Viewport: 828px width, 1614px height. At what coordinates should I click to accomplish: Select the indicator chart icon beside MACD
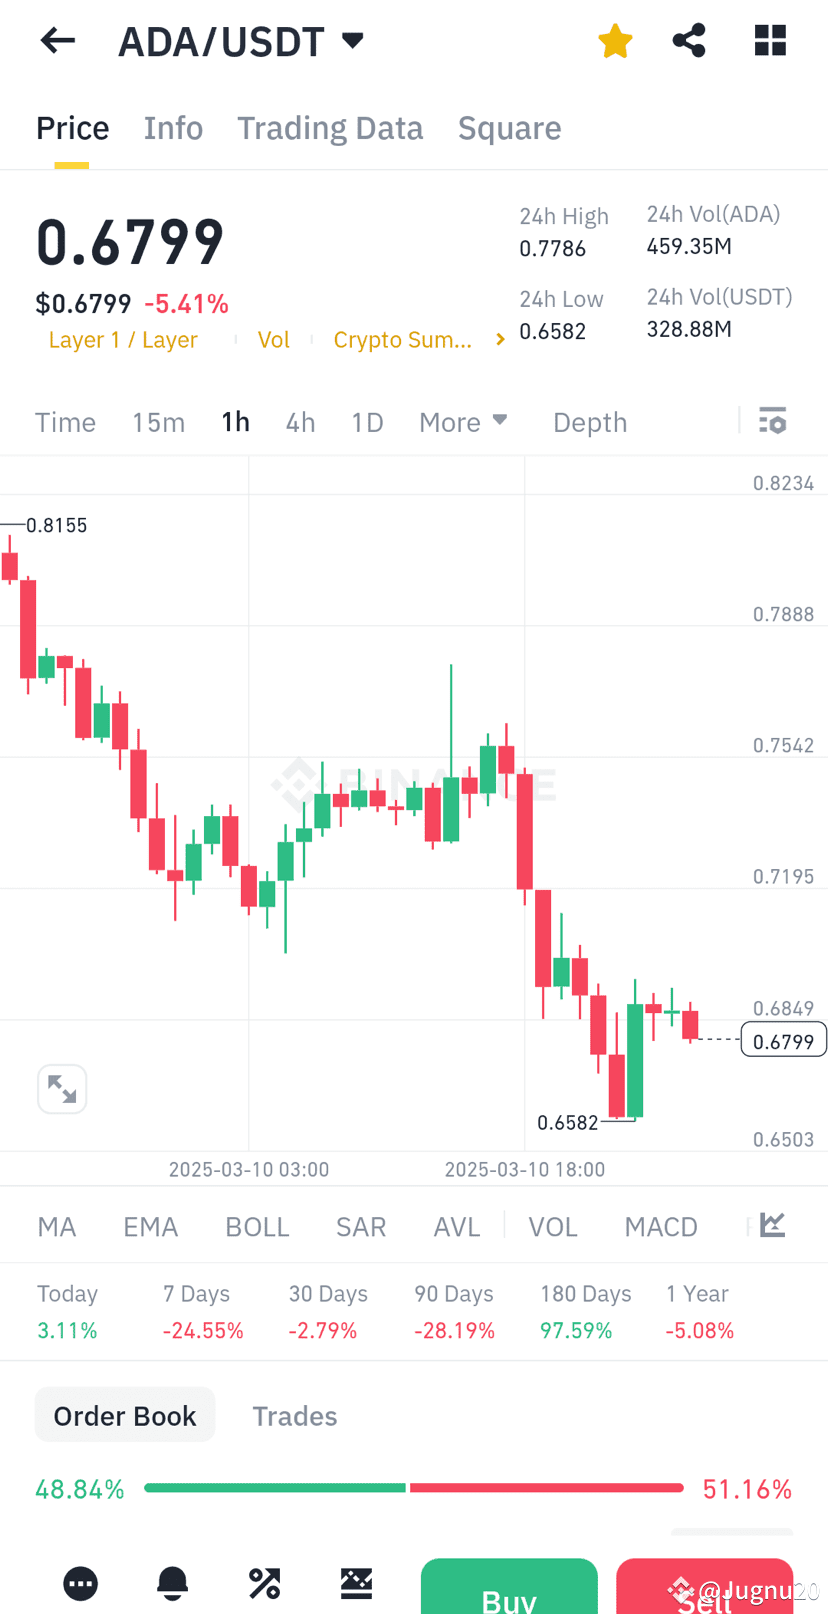[770, 1225]
